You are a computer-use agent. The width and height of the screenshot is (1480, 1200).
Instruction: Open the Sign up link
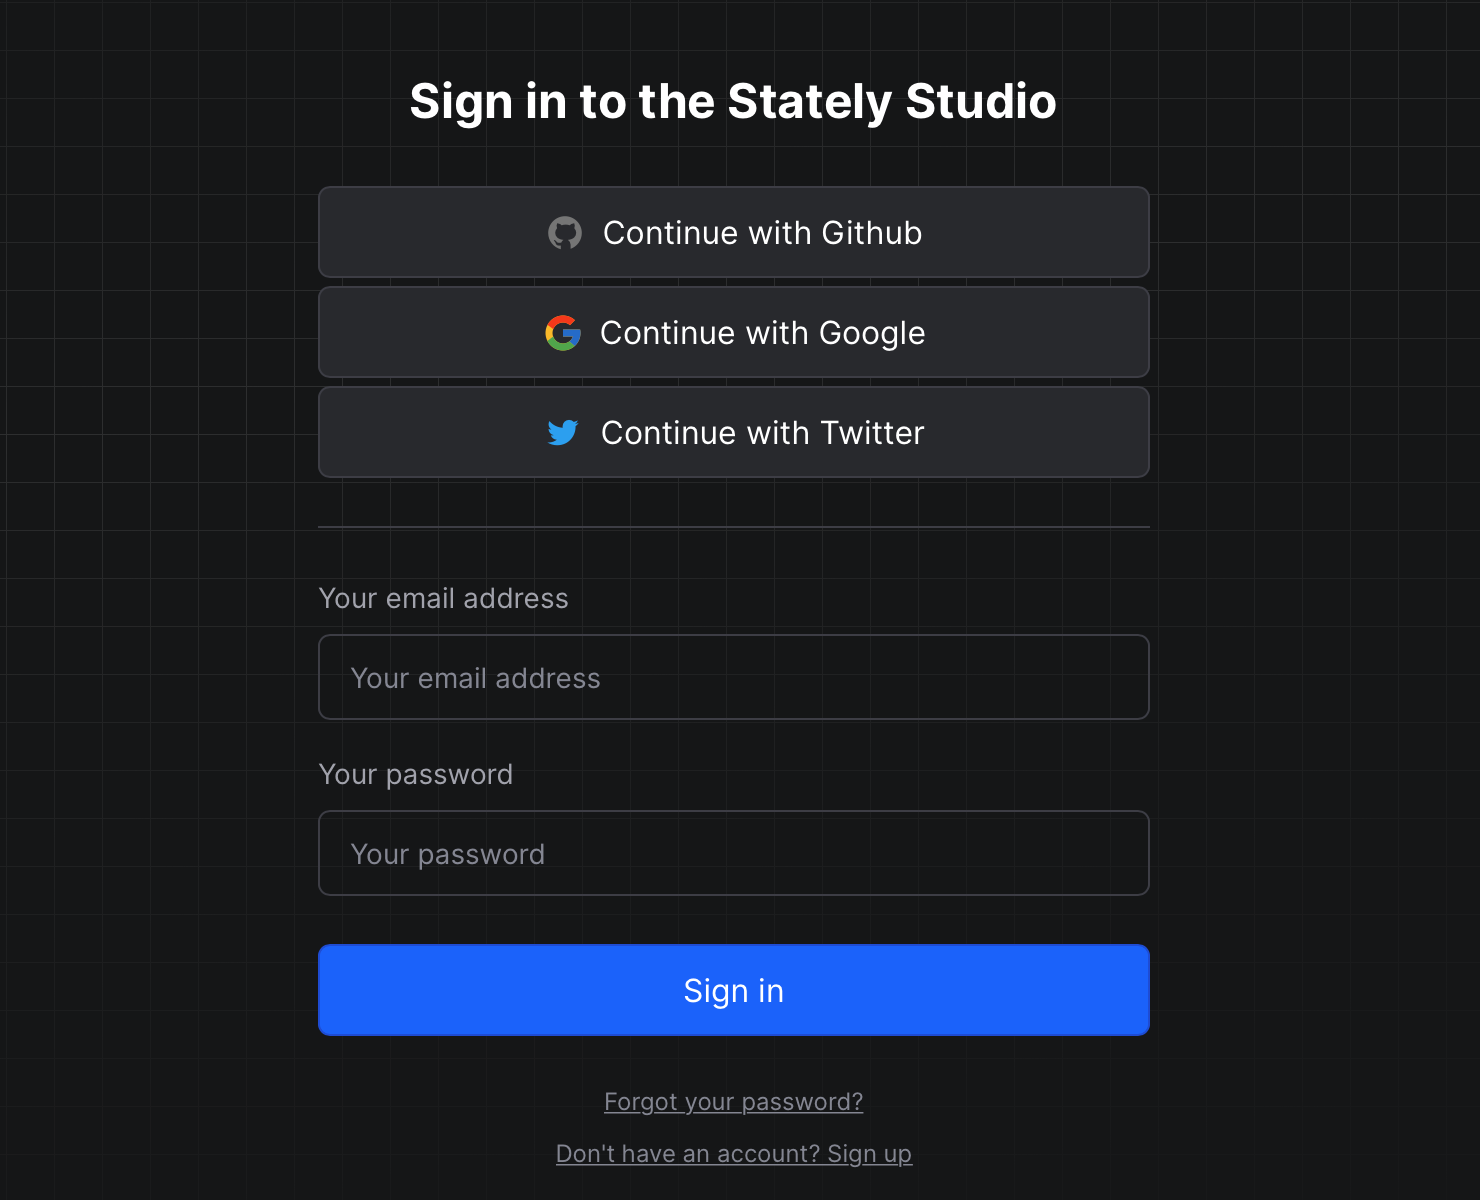point(869,1153)
